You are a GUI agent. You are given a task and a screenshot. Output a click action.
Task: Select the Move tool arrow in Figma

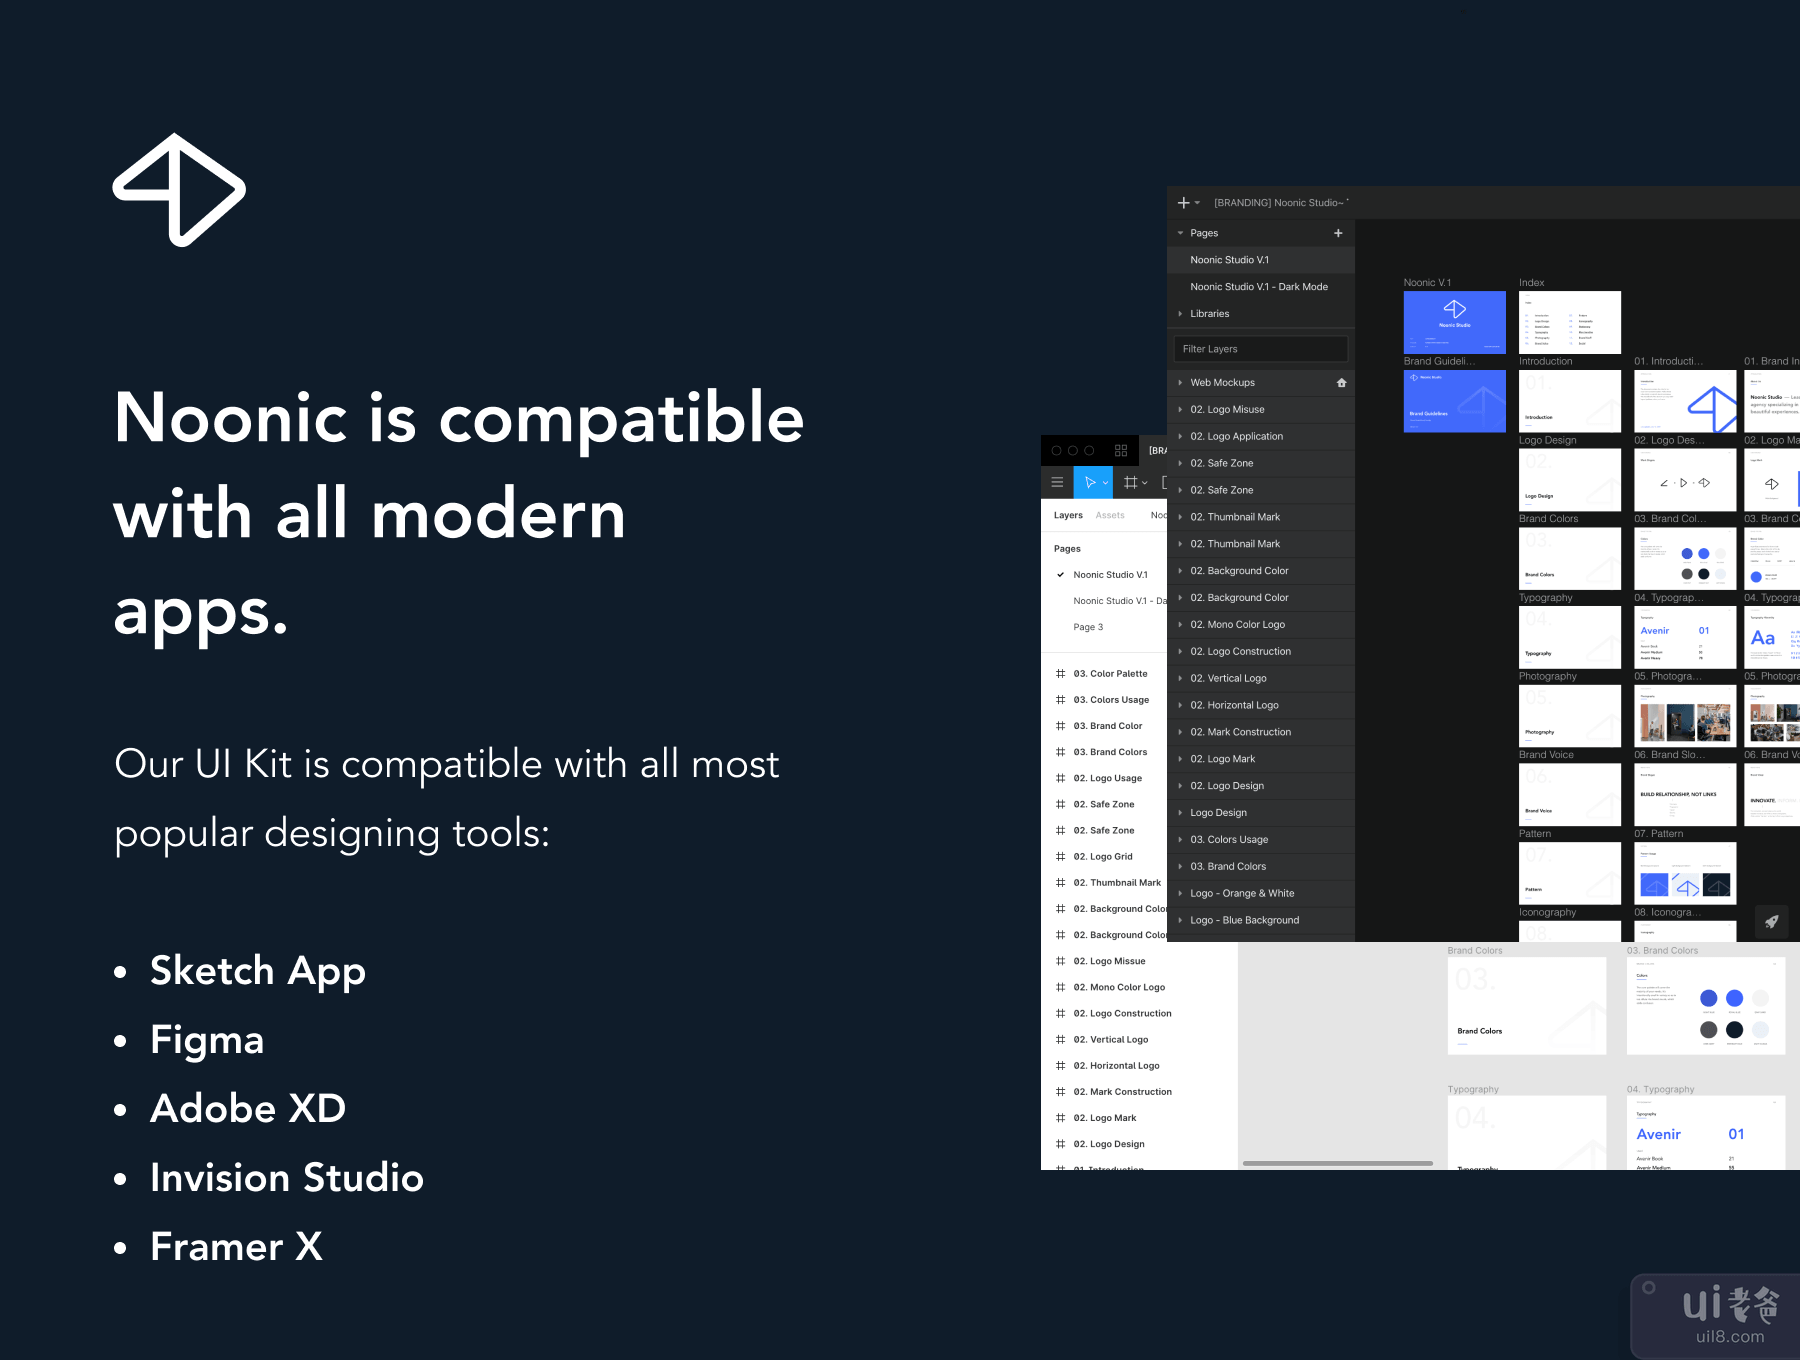click(x=1090, y=482)
